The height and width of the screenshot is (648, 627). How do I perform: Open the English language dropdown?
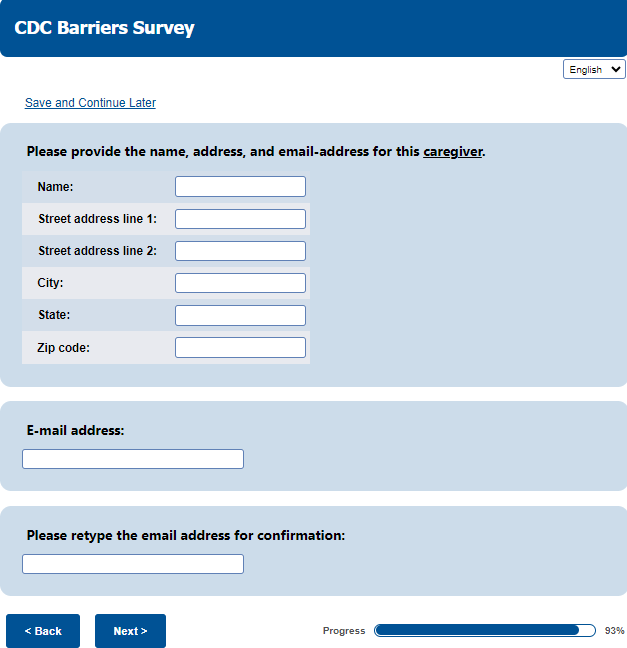594,69
